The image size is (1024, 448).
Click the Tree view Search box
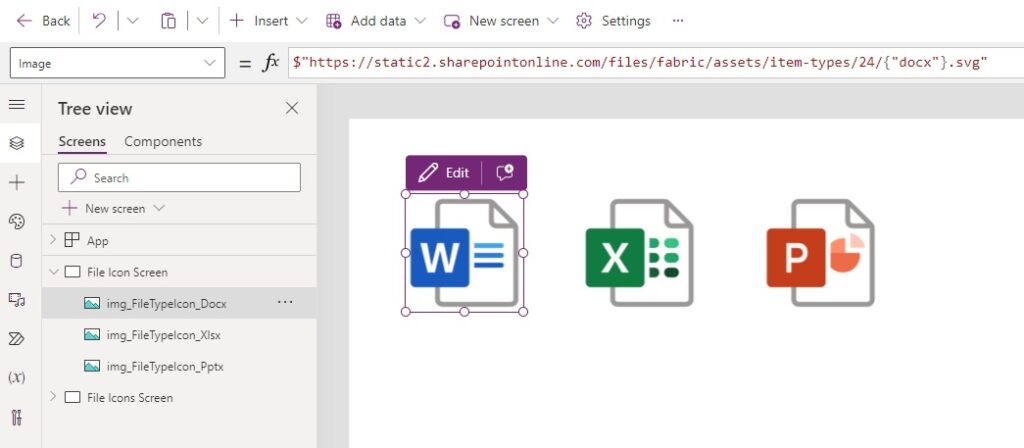[x=180, y=178]
